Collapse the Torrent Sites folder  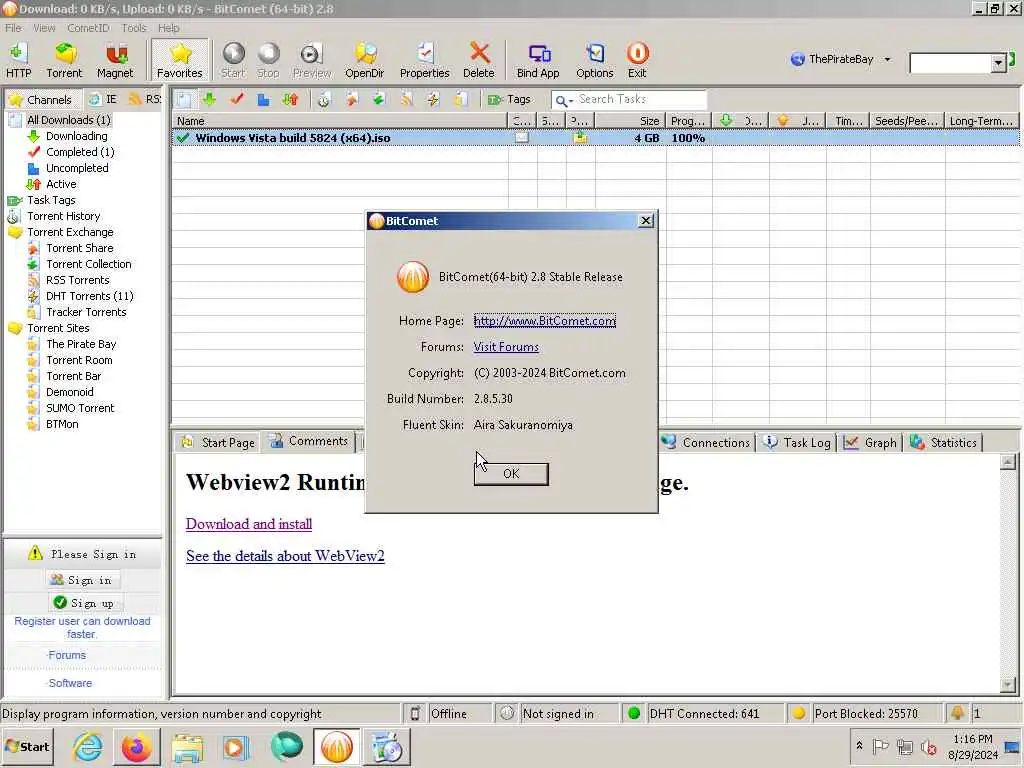[x=14, y=328]
